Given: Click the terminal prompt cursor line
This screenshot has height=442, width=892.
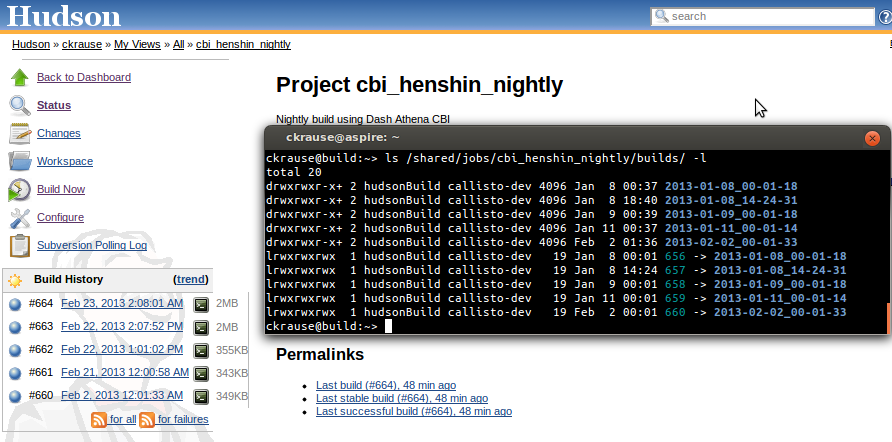Looking at the screenshot, I should 329,326.
